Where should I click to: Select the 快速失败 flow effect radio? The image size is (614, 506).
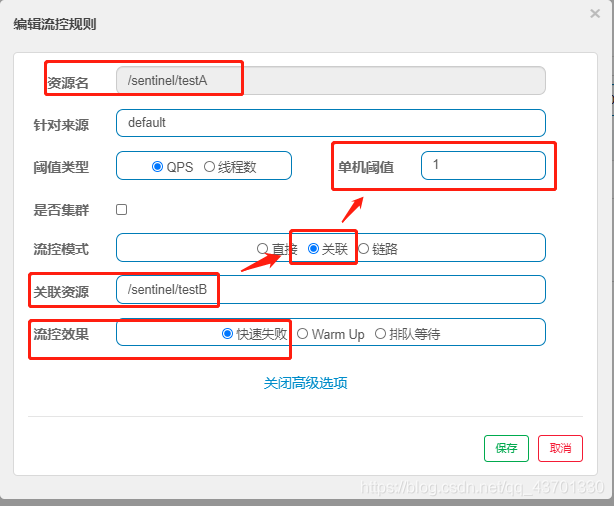click(227, 334)
